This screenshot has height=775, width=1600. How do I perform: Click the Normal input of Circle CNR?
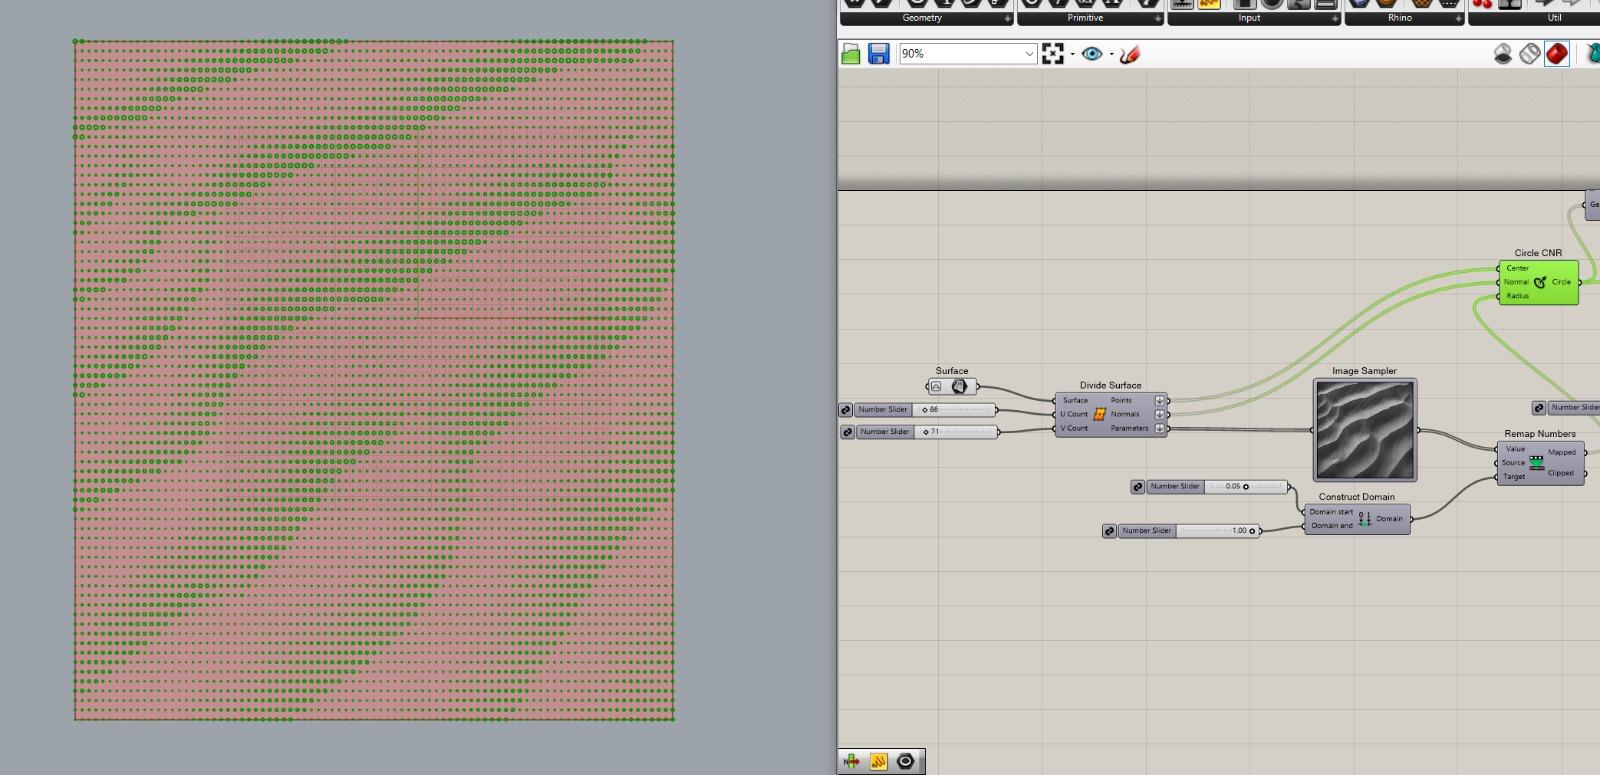point(1517,282)
